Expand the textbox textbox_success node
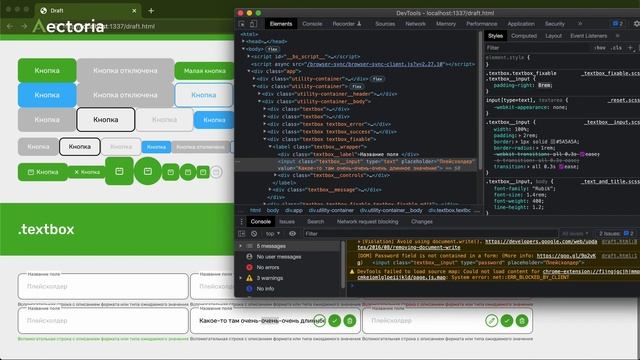 coord(264,132)
